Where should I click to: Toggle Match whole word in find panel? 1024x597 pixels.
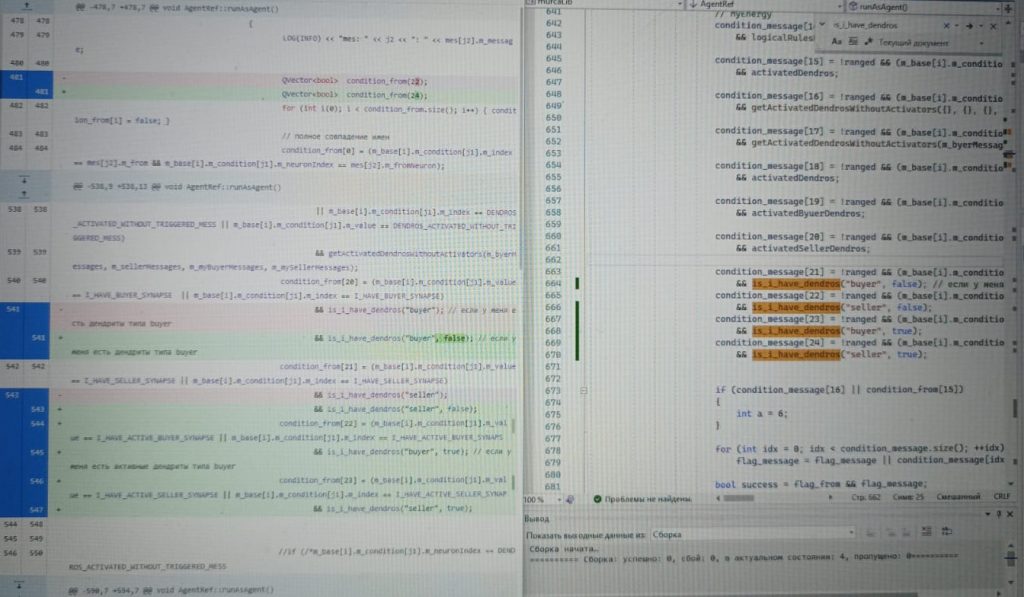pos(853,42)
